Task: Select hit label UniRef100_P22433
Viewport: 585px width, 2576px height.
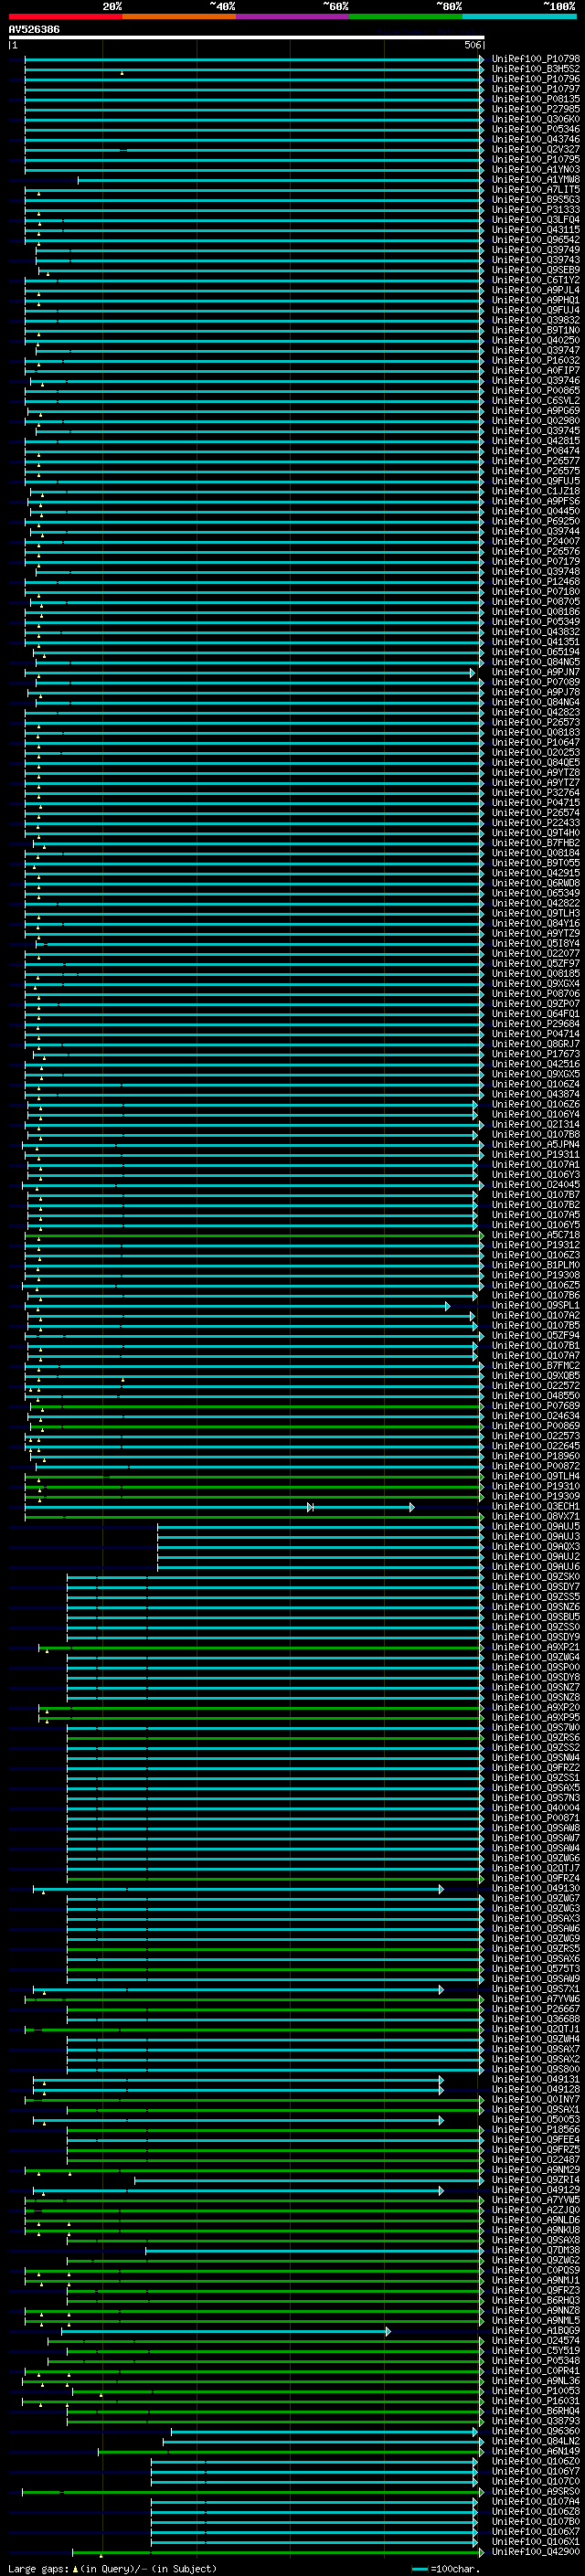Action: click(x=536, y=822)
